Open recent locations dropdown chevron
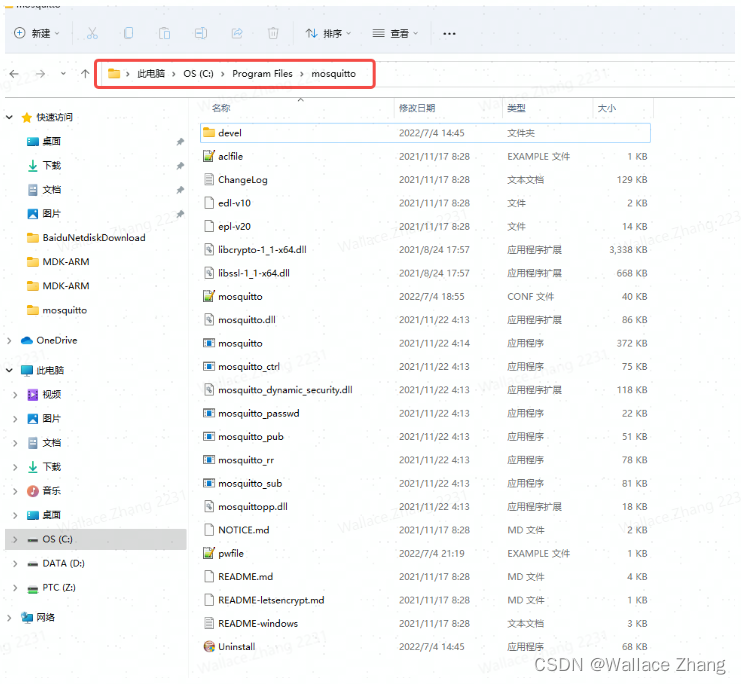The image size is (741, 684). pos(63,74)
